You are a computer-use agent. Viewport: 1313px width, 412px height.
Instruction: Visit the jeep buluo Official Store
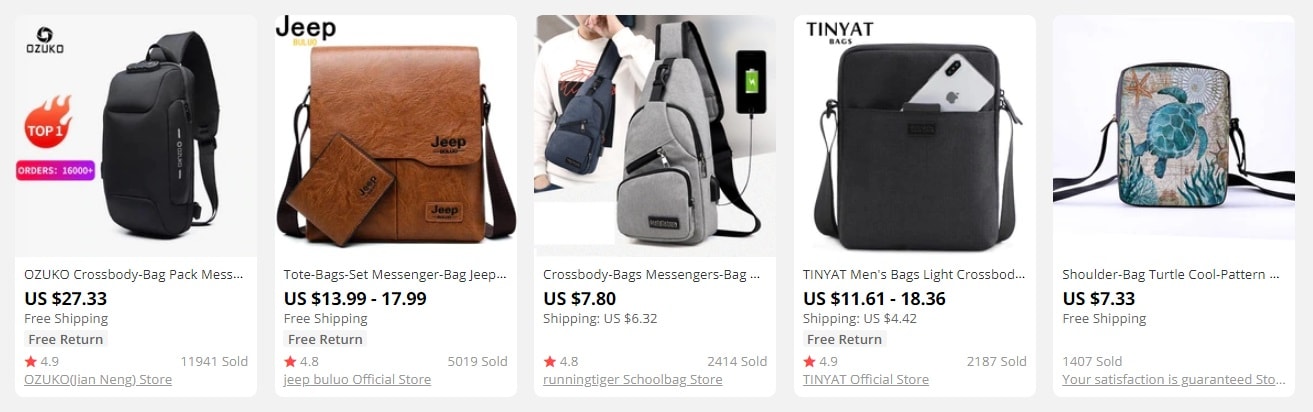357,380
